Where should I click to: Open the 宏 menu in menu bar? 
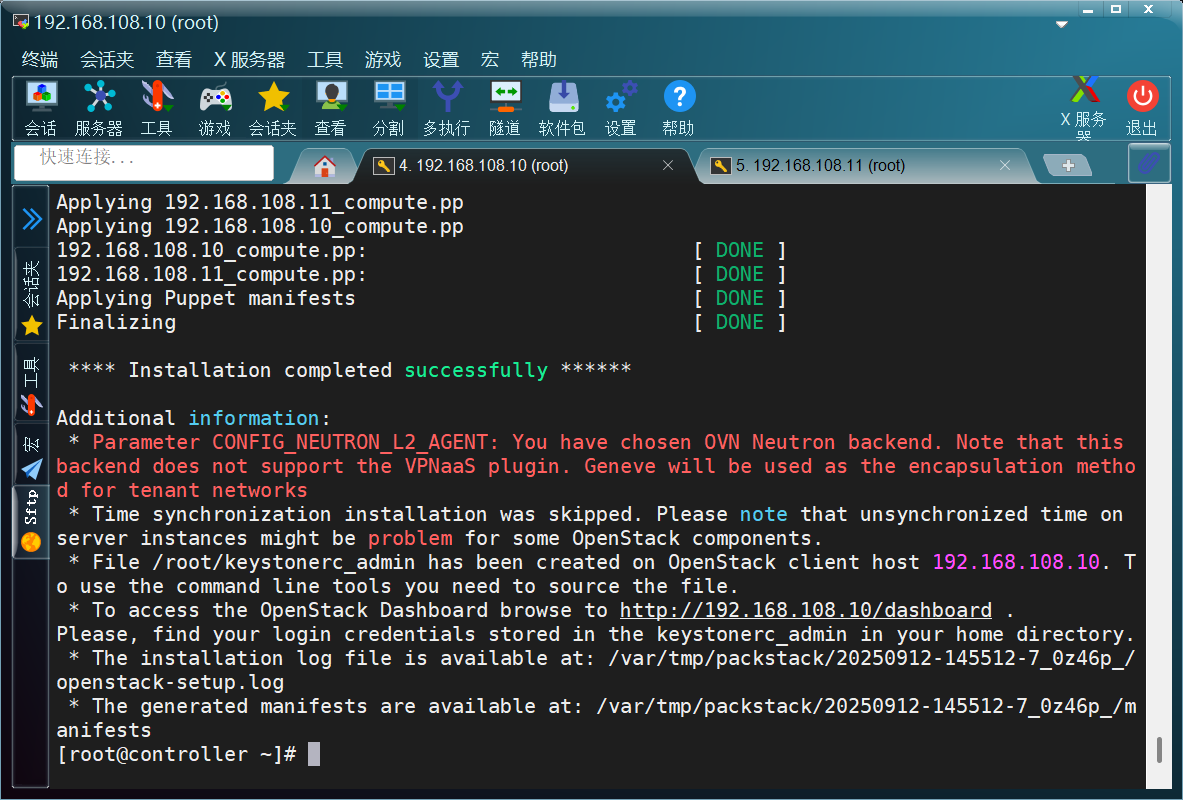[490, 60]
